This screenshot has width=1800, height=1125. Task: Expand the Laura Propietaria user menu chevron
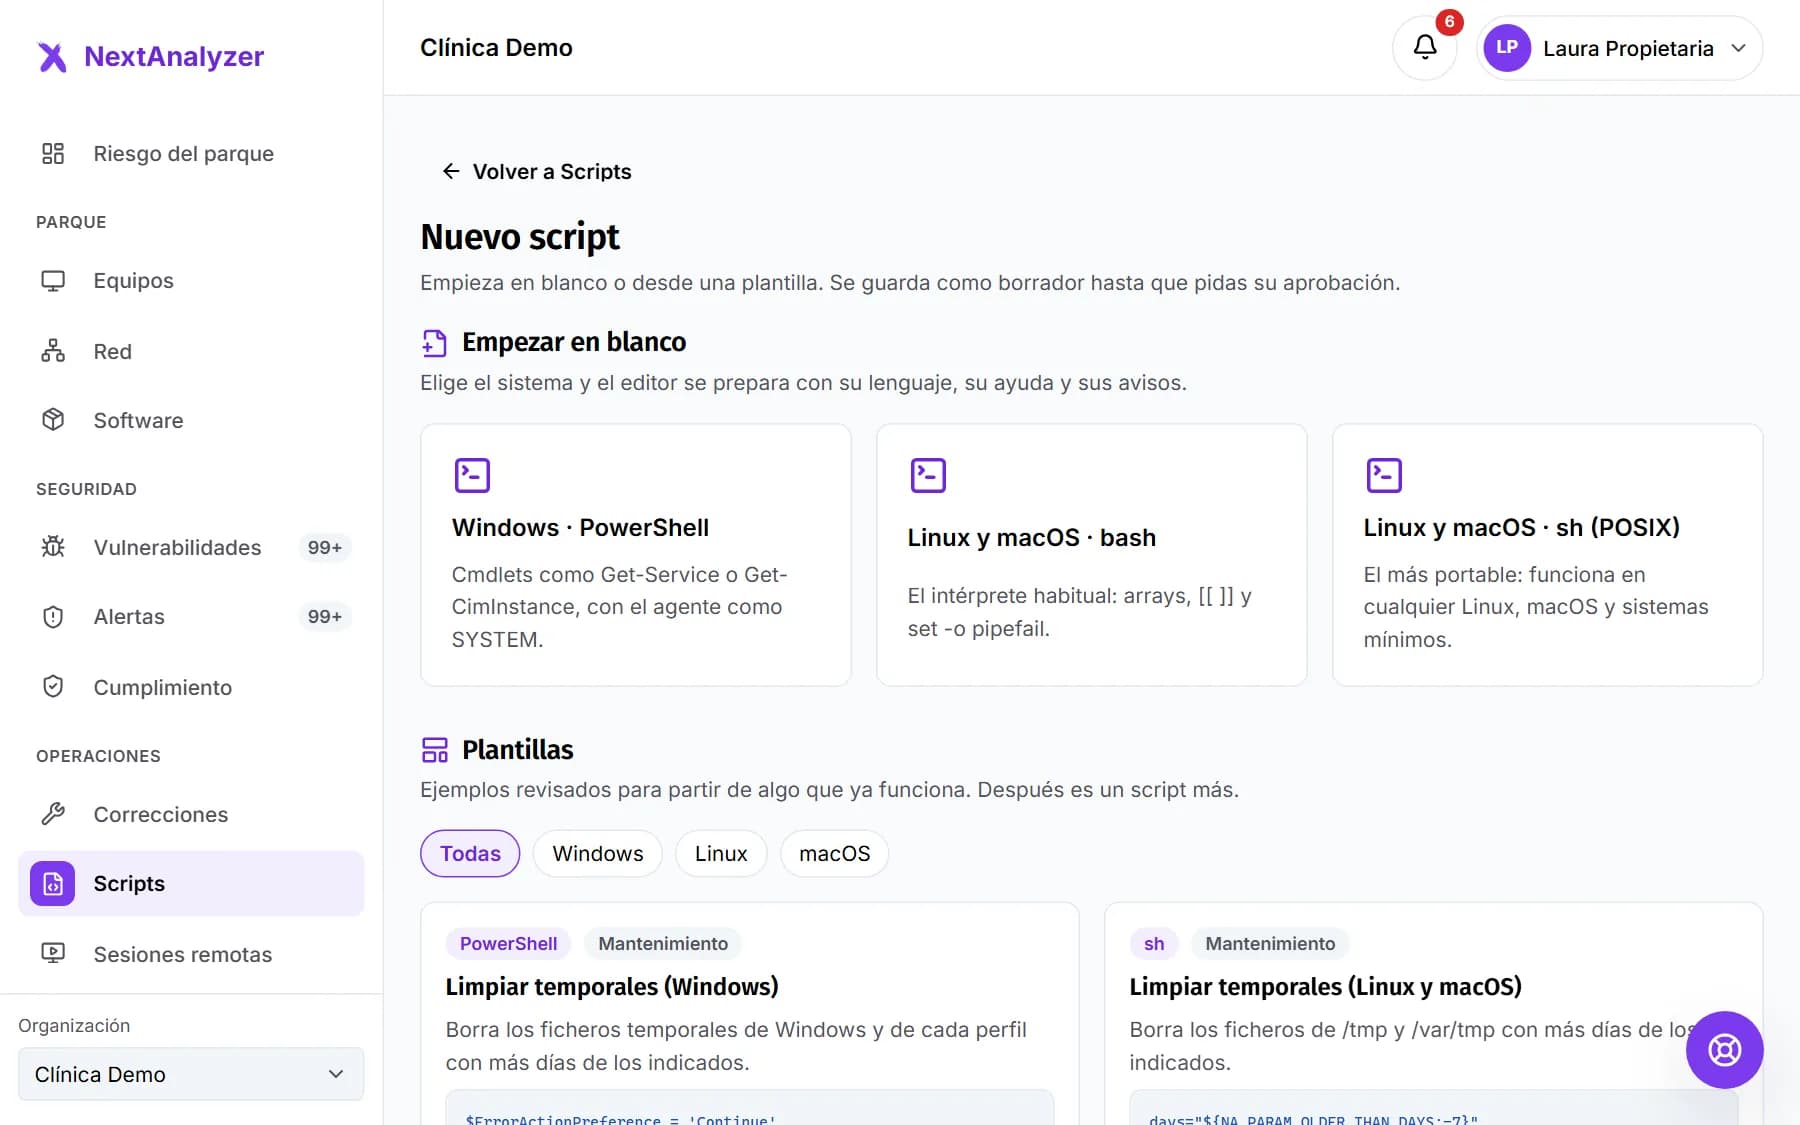[x=1739, y=48]
